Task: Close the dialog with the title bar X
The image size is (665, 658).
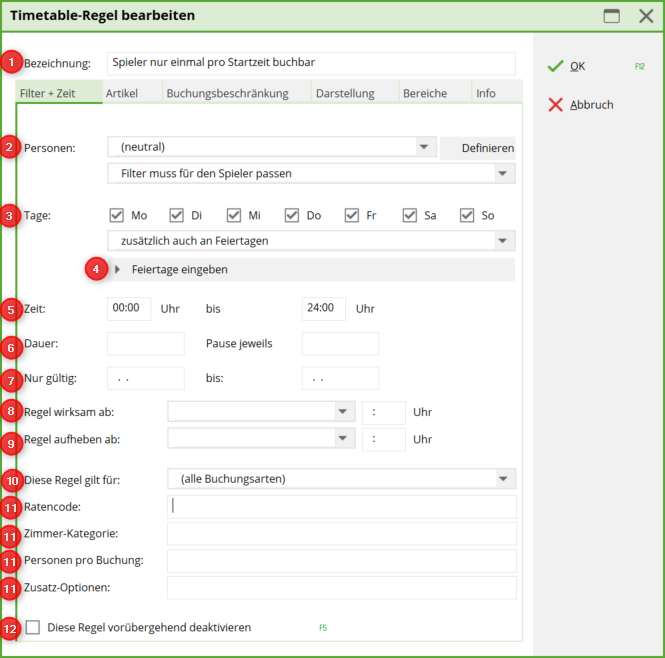Action: [x=646, y=16]
